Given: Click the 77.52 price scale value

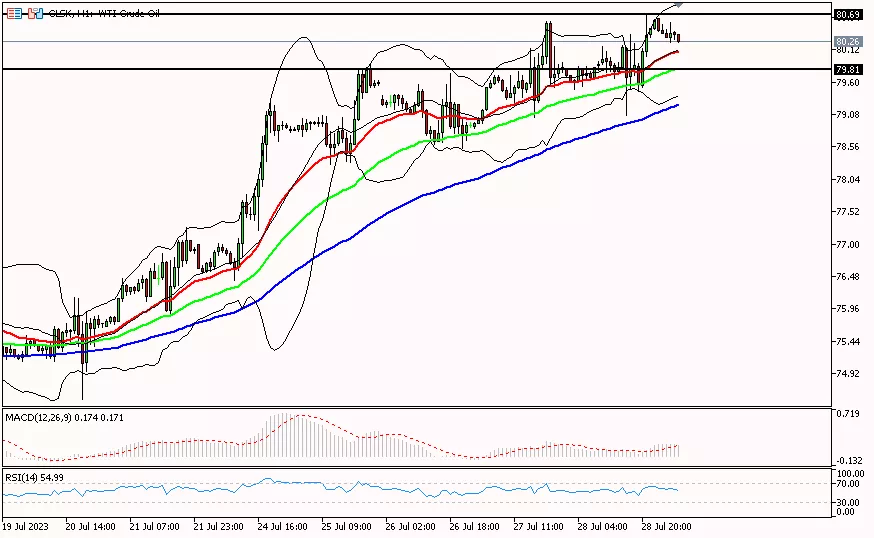Looking at the screenshot, I should (x=848, y=212).
